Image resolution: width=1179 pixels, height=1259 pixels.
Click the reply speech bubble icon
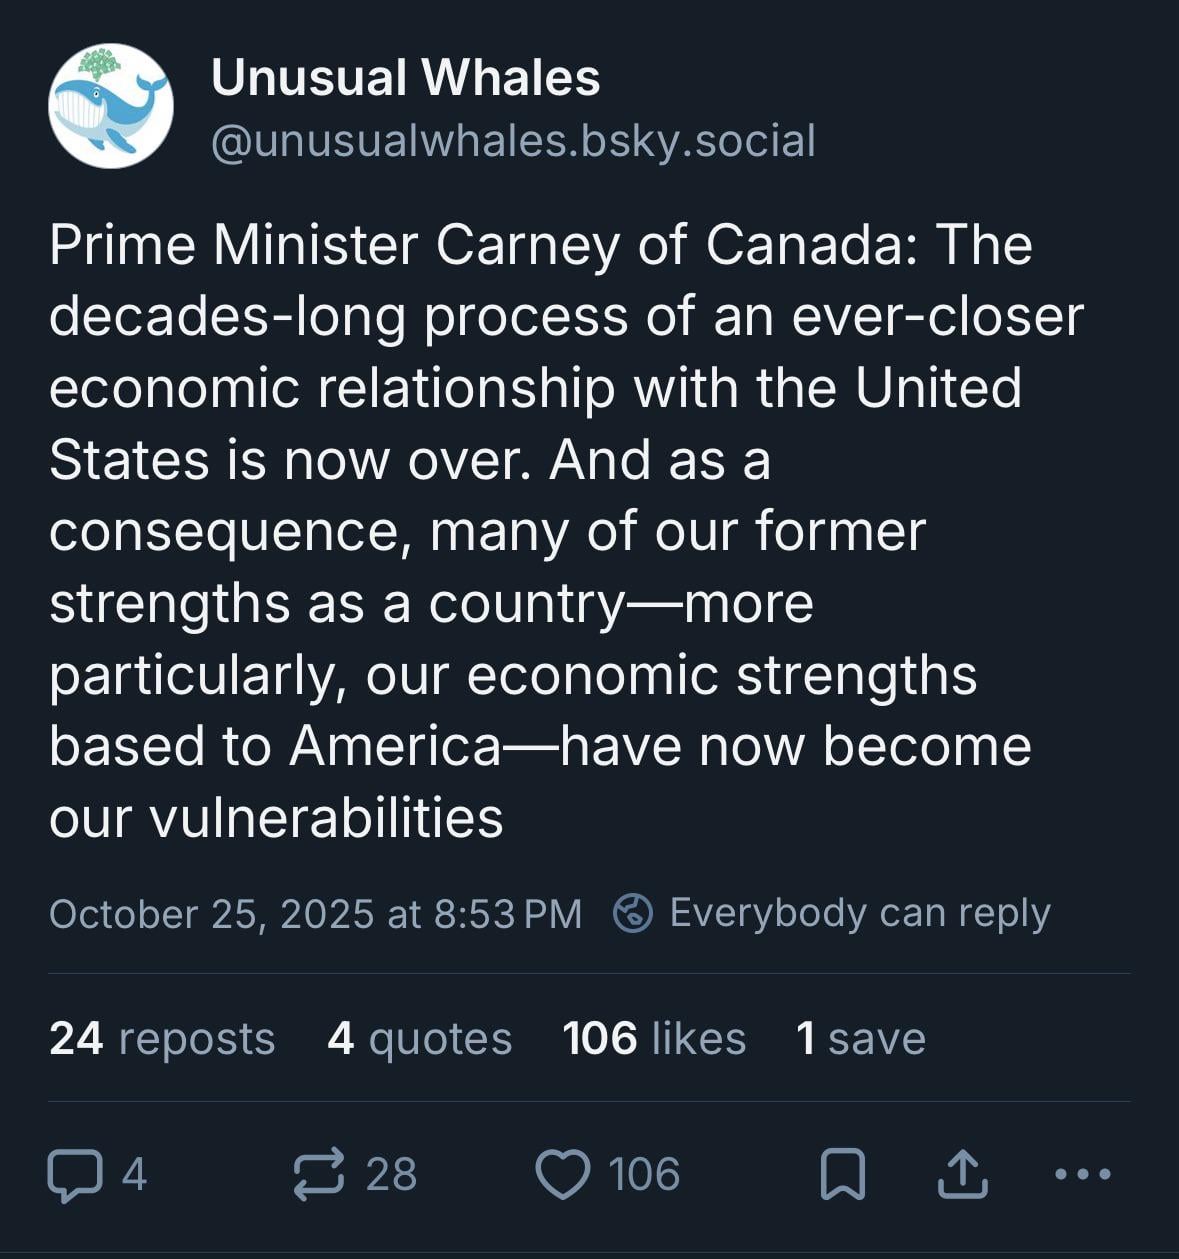click(x=75, y=1175)
